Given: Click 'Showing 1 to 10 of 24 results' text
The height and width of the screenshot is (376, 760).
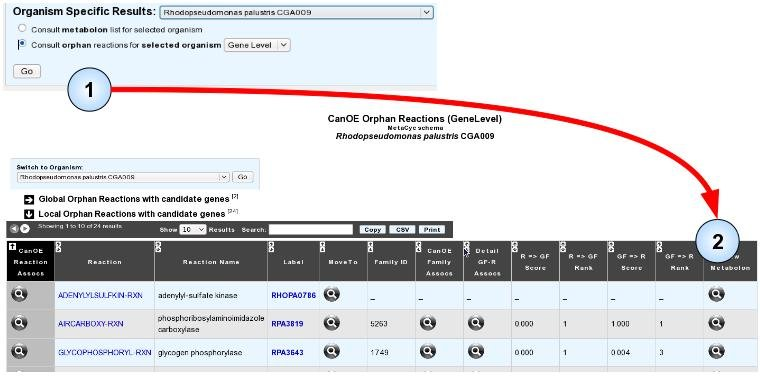Looking at the screenshot, I should [80, 227].
